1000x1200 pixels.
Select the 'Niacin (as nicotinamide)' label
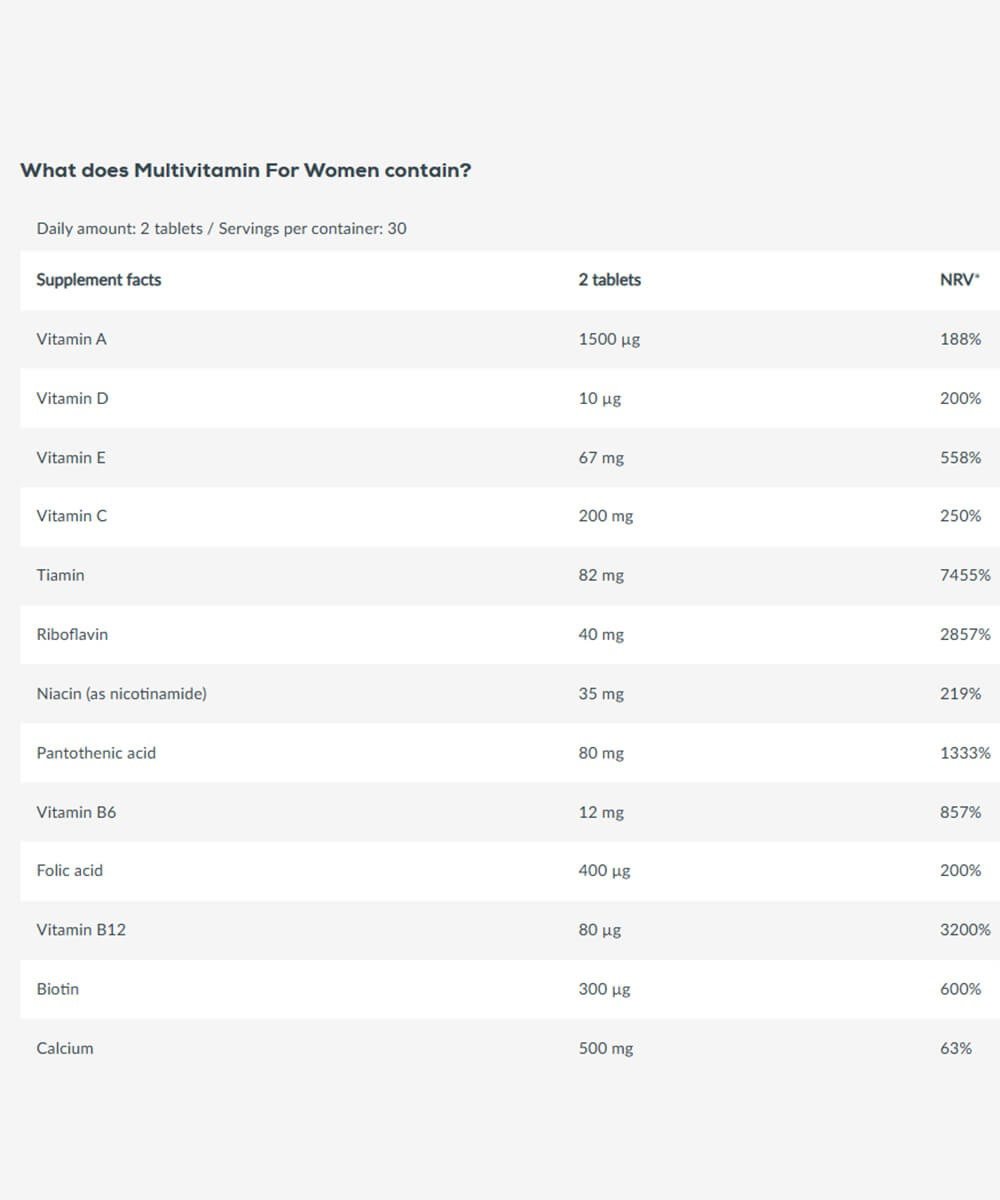tap(121, 693)
